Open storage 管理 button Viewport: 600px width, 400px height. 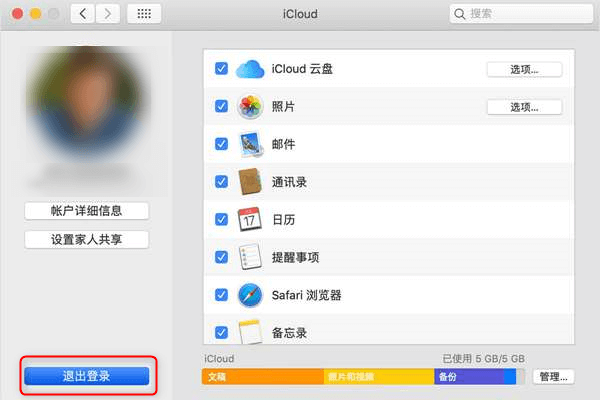[553, 377]
